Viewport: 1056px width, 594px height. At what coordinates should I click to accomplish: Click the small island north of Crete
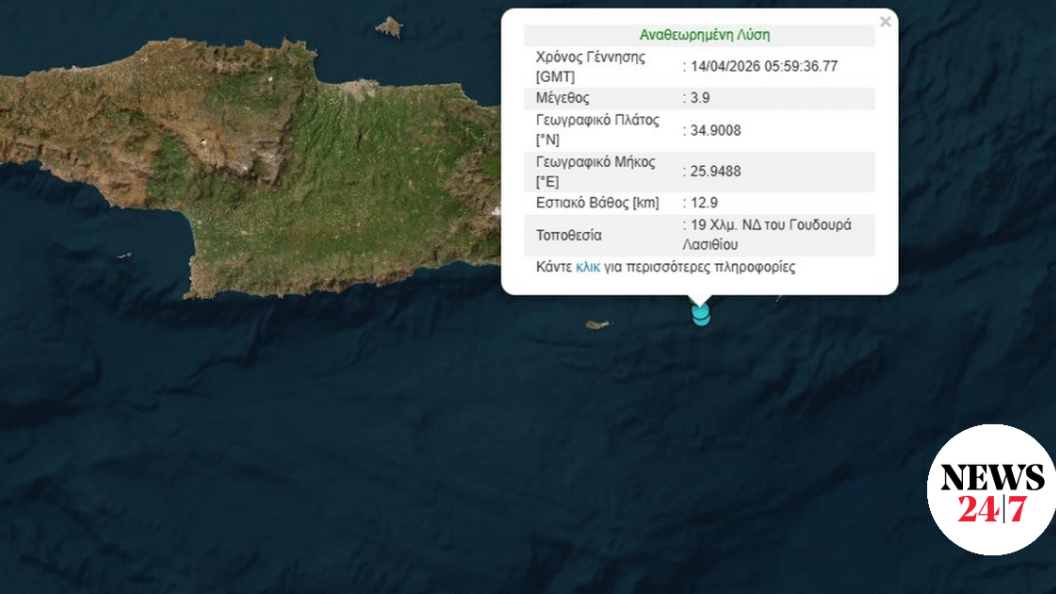point(389,27)
